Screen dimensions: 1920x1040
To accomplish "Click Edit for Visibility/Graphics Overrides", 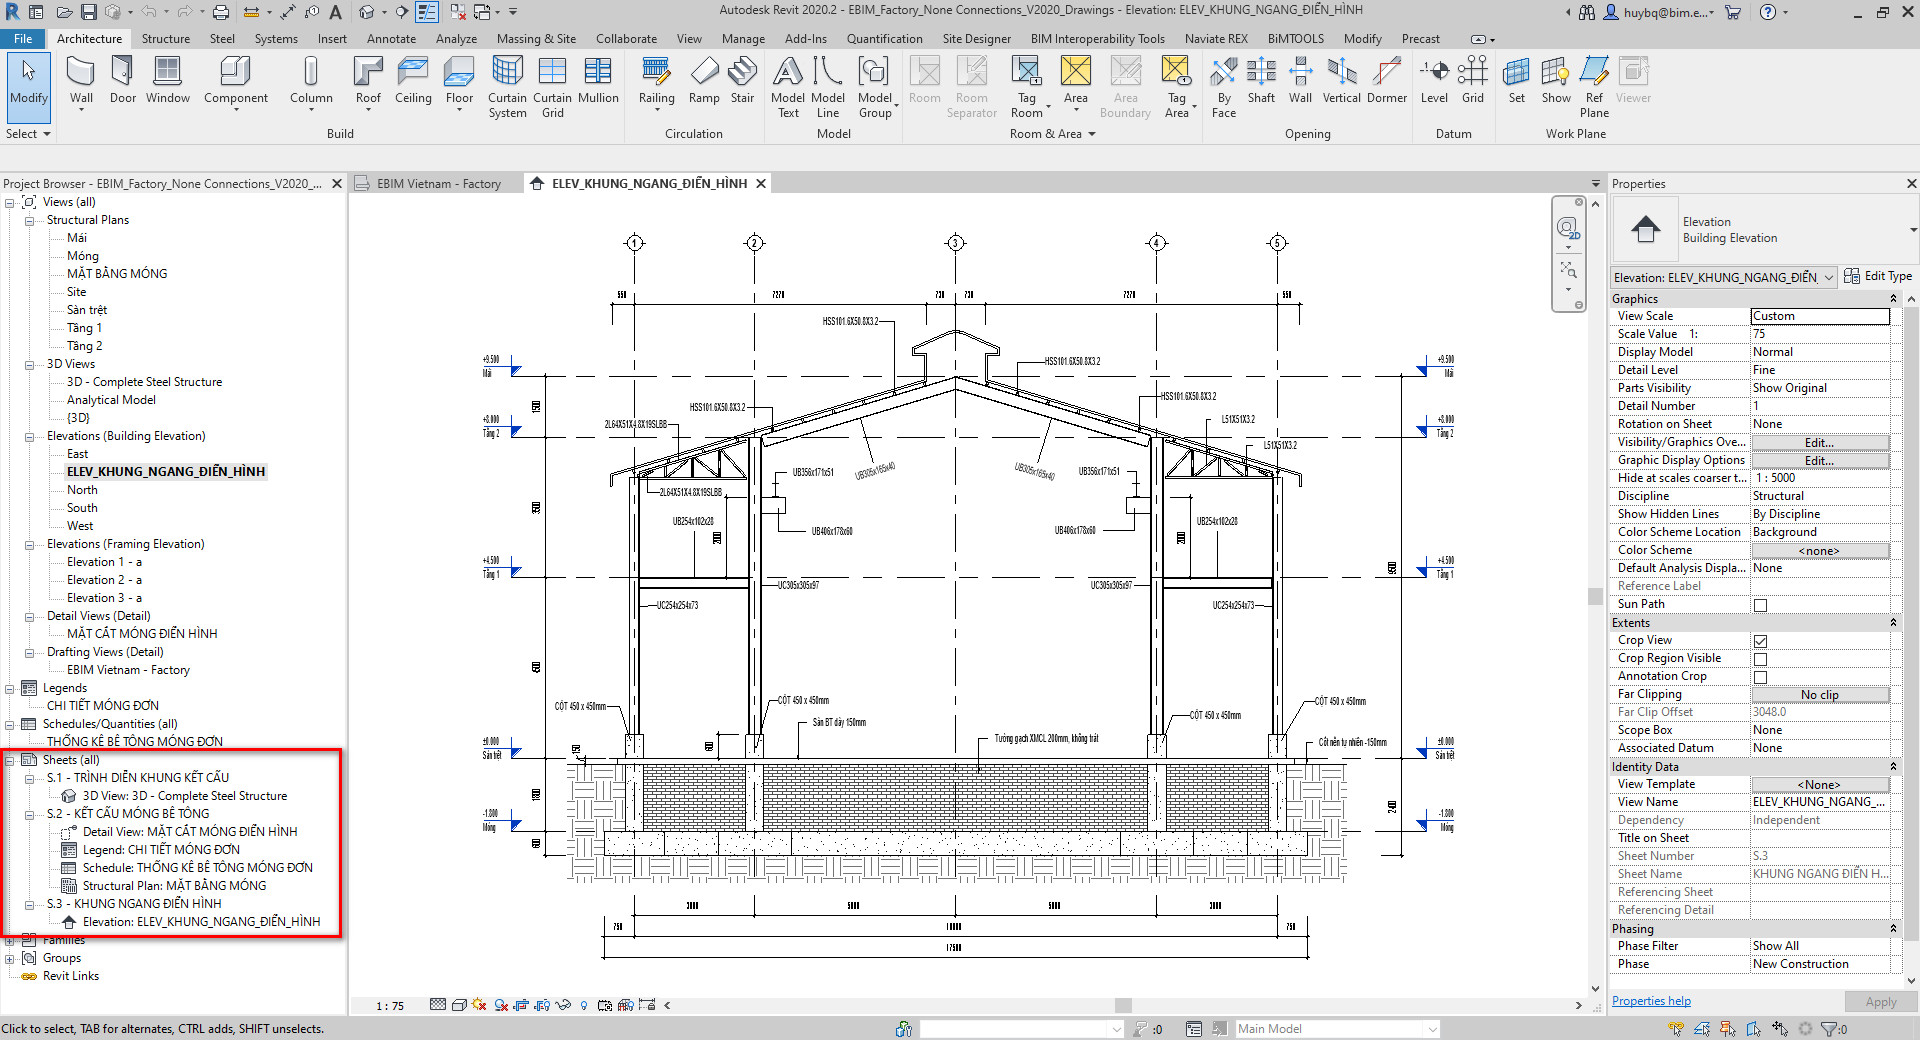I will (x=1819, y=442).
